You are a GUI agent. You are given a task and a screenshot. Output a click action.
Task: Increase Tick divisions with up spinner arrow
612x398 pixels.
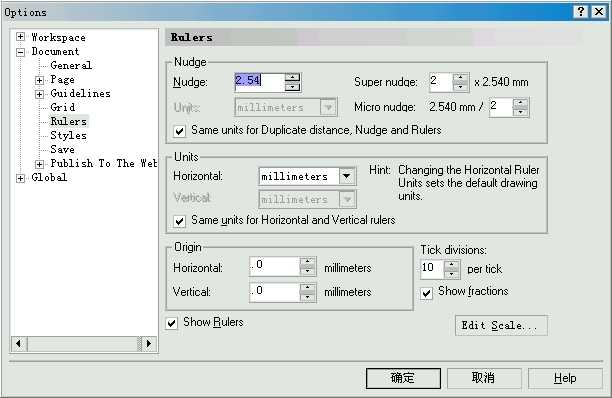452,265
